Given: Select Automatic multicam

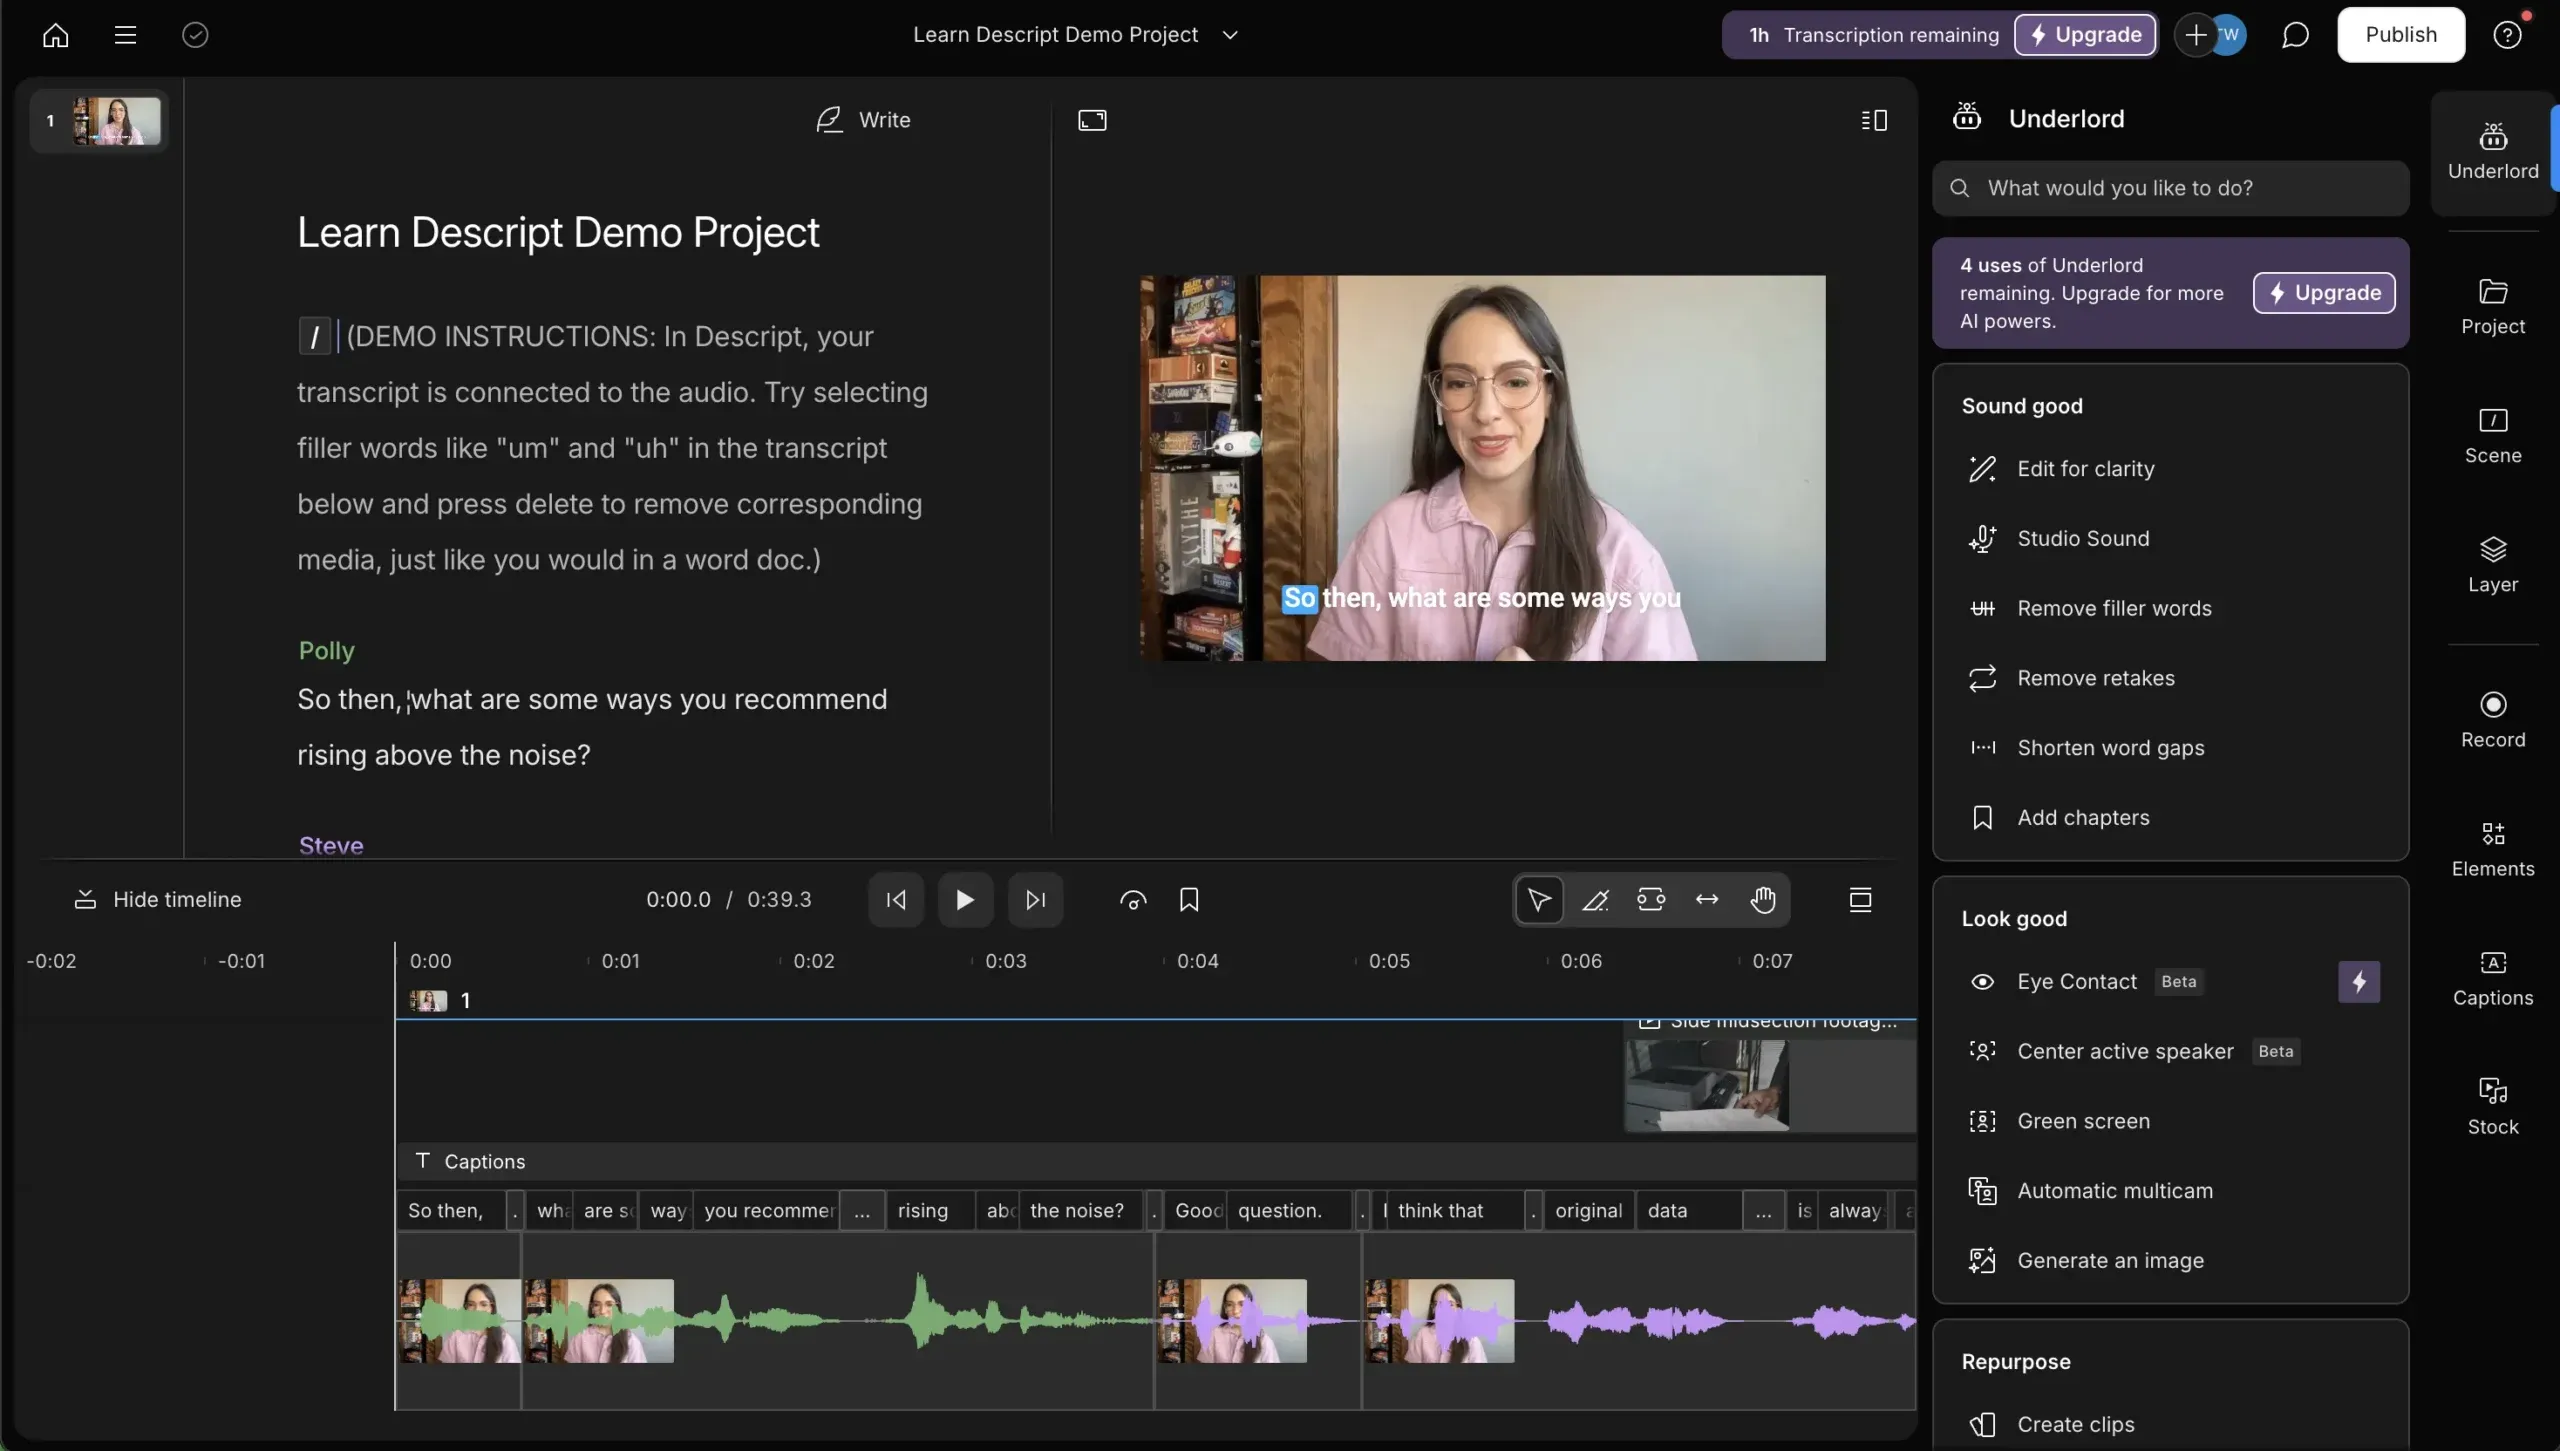Looking at the screenshot, I should coord(2170,1191).
